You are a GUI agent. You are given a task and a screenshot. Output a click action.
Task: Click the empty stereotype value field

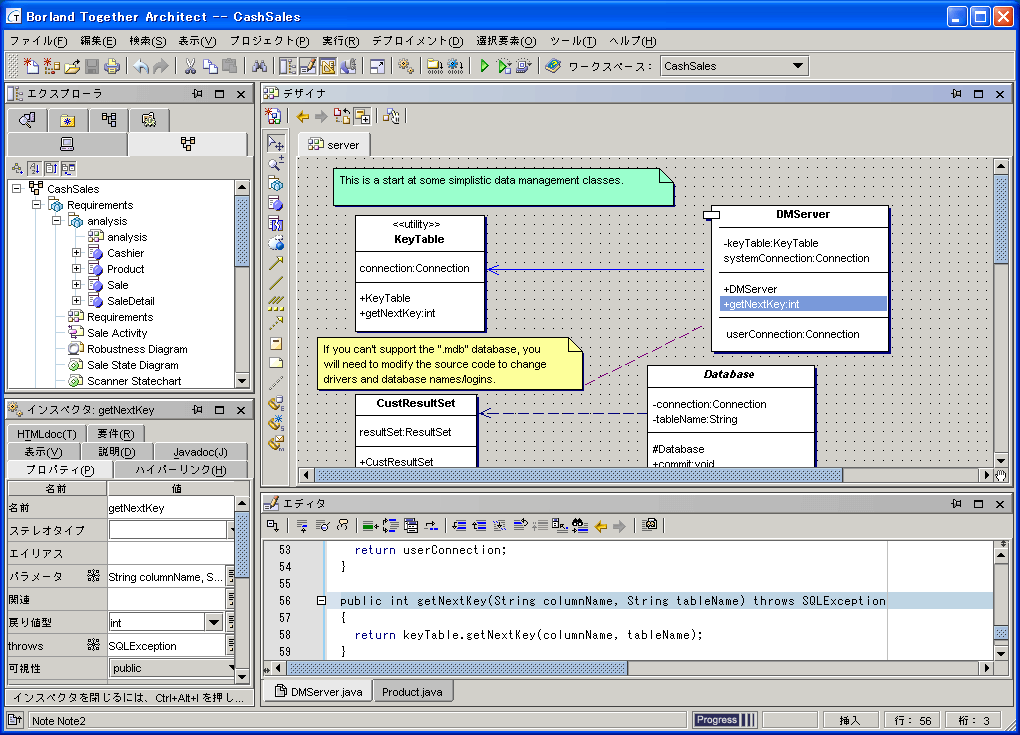167,530
